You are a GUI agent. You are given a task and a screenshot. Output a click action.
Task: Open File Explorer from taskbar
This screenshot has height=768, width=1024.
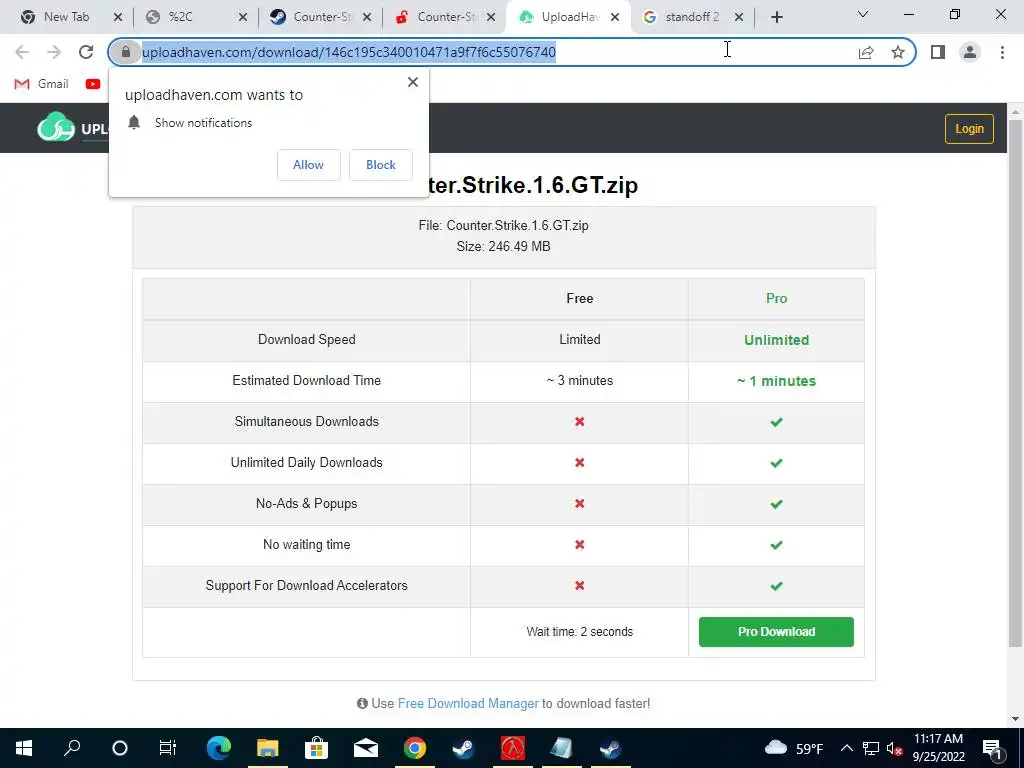coord(267,748)
